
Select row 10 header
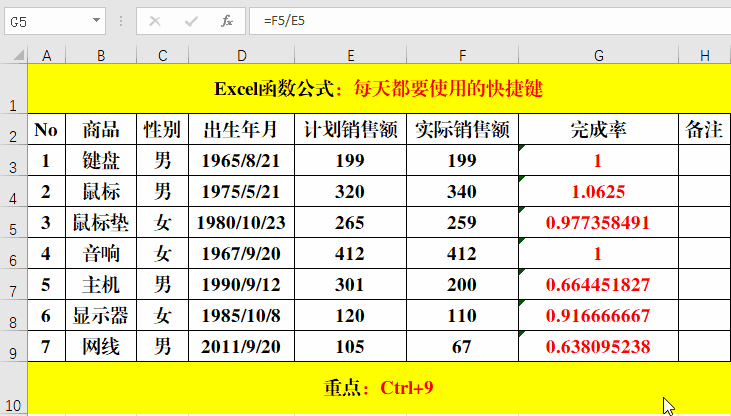pos(14,388)
